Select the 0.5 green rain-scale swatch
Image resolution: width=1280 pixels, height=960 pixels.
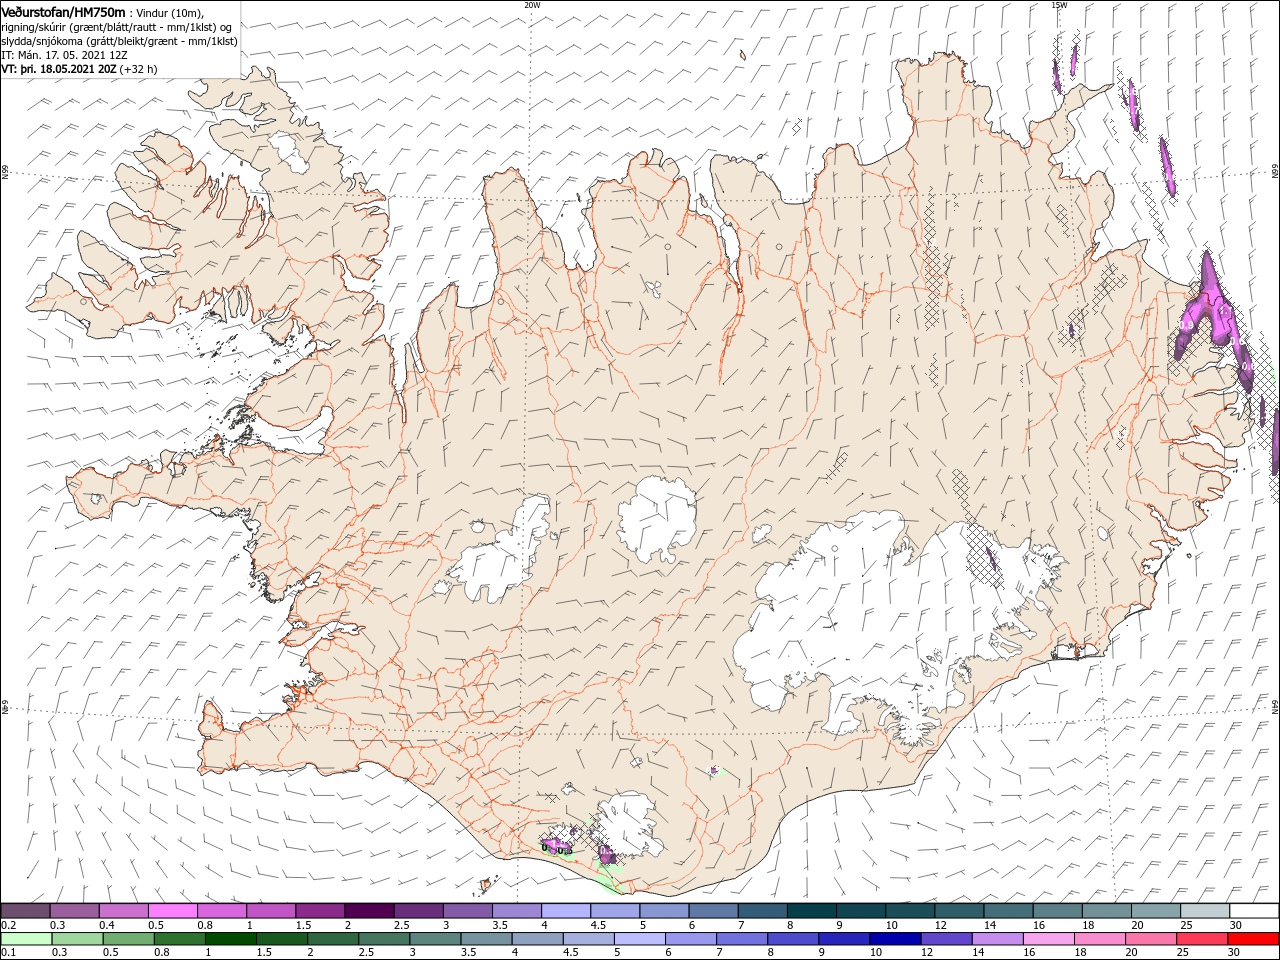pos(128,939)
